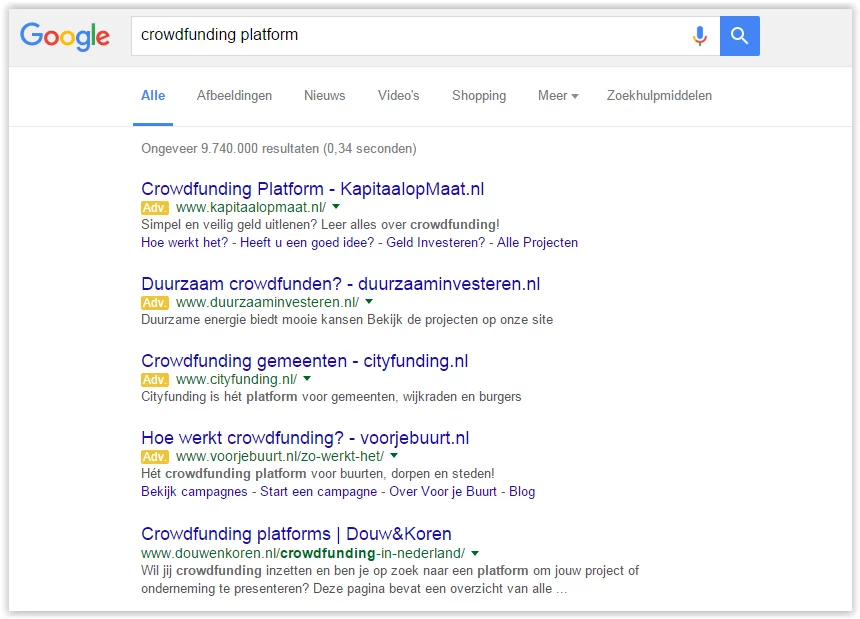The height and width of the screenshot is (619, 860).
Task: Go to the Shopping tab
Action: [x=478, y=96]
